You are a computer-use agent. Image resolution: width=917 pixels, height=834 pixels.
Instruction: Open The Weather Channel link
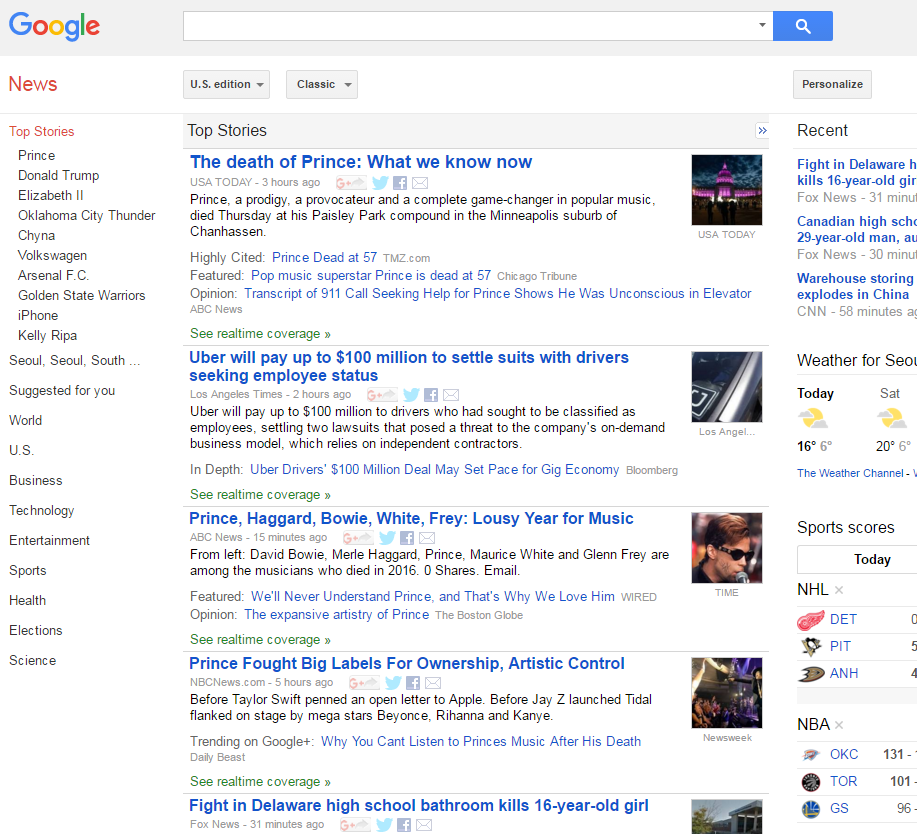850,473
